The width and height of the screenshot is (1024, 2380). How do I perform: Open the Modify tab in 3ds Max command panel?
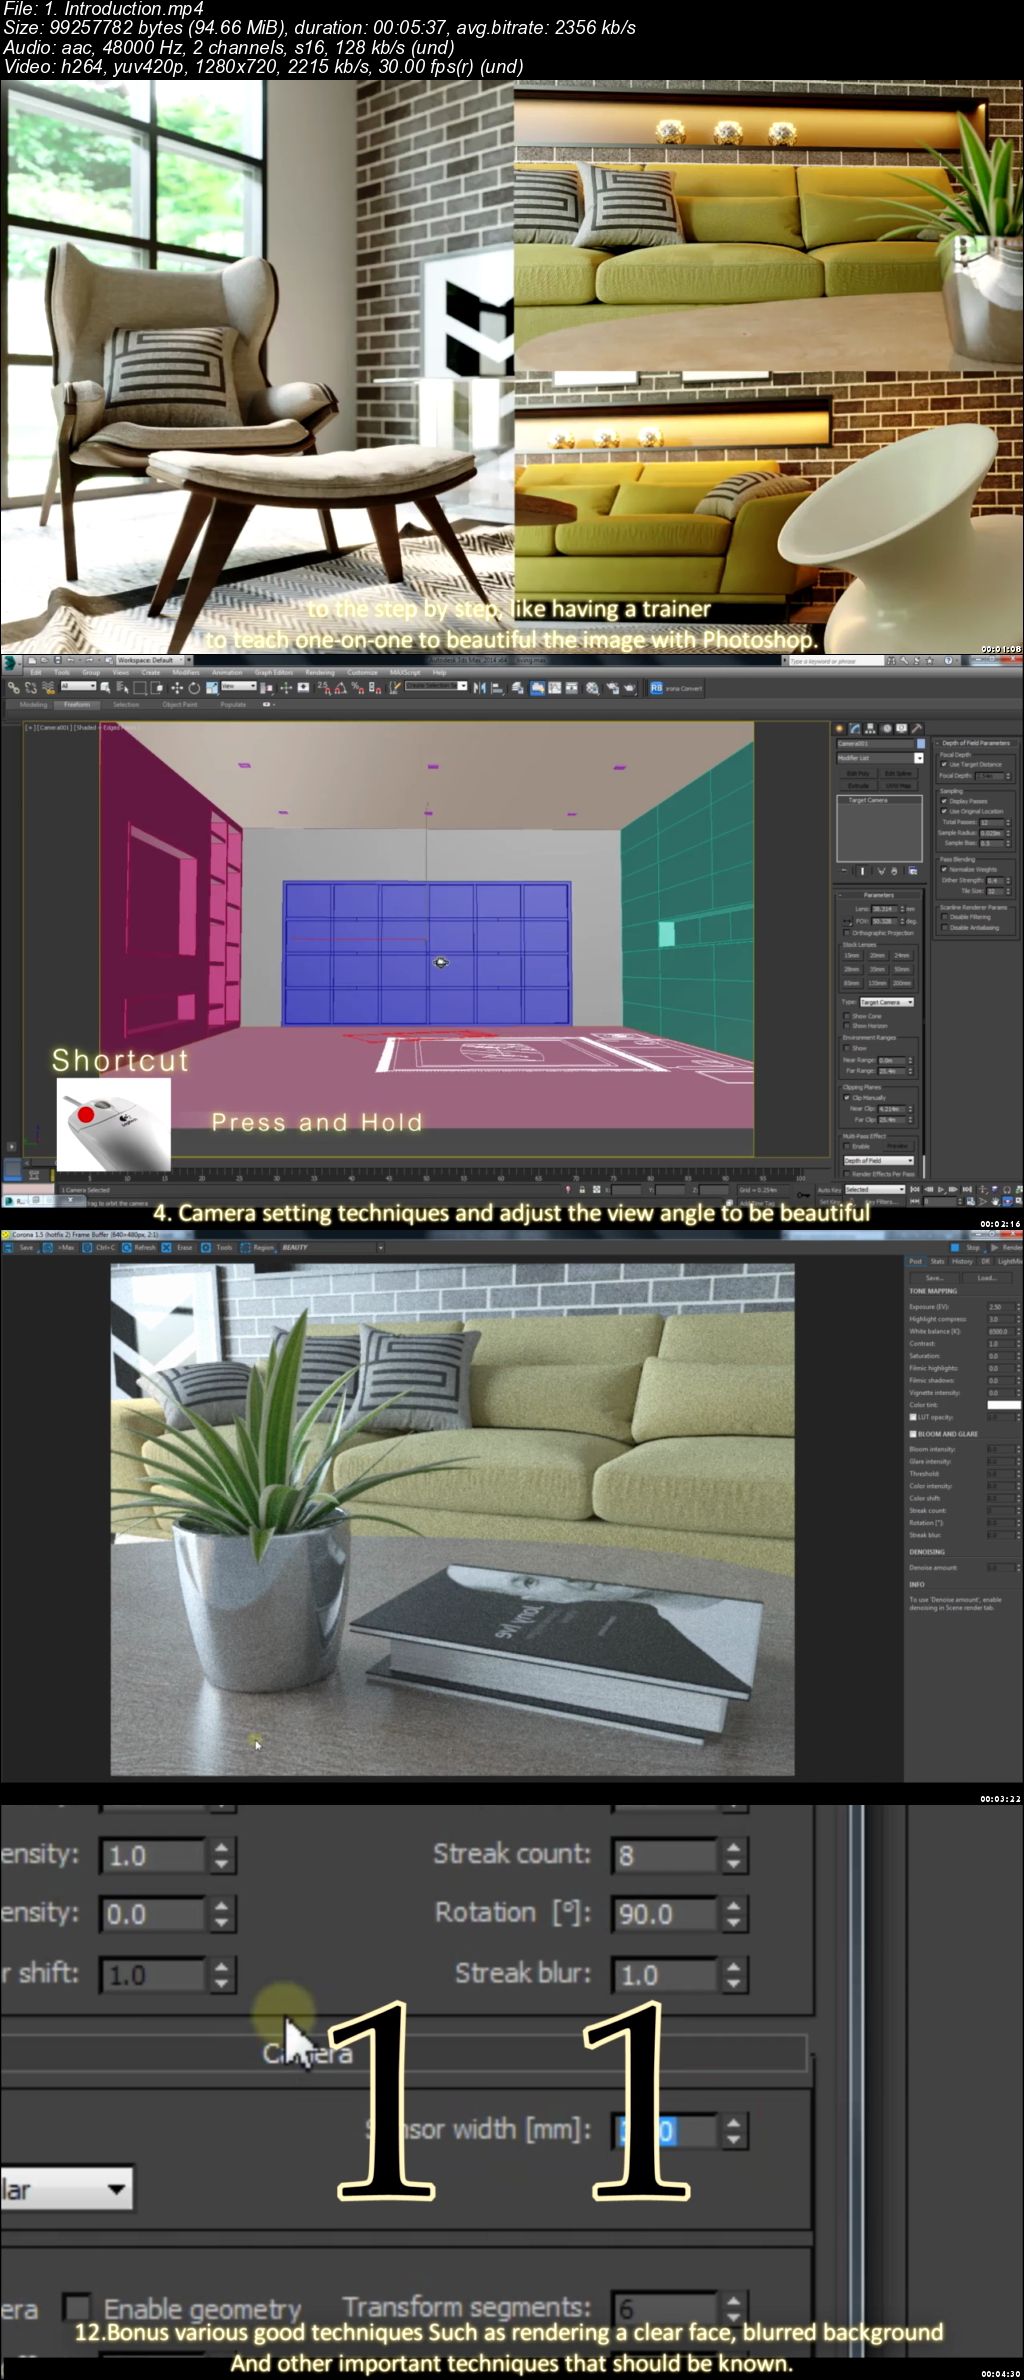[854, 728]
